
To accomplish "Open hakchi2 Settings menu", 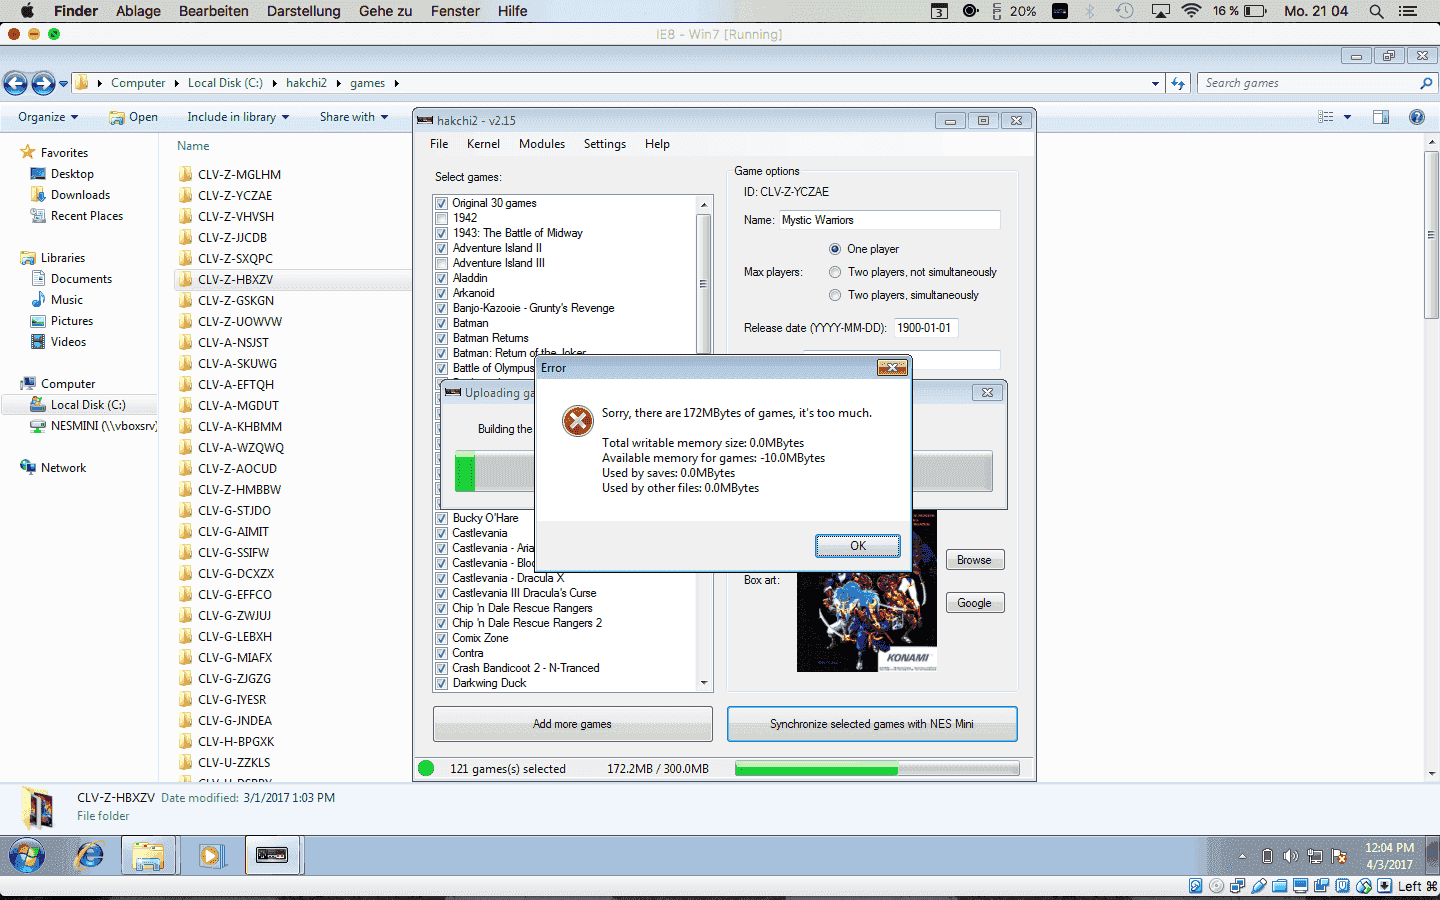I will pos(605,144).
